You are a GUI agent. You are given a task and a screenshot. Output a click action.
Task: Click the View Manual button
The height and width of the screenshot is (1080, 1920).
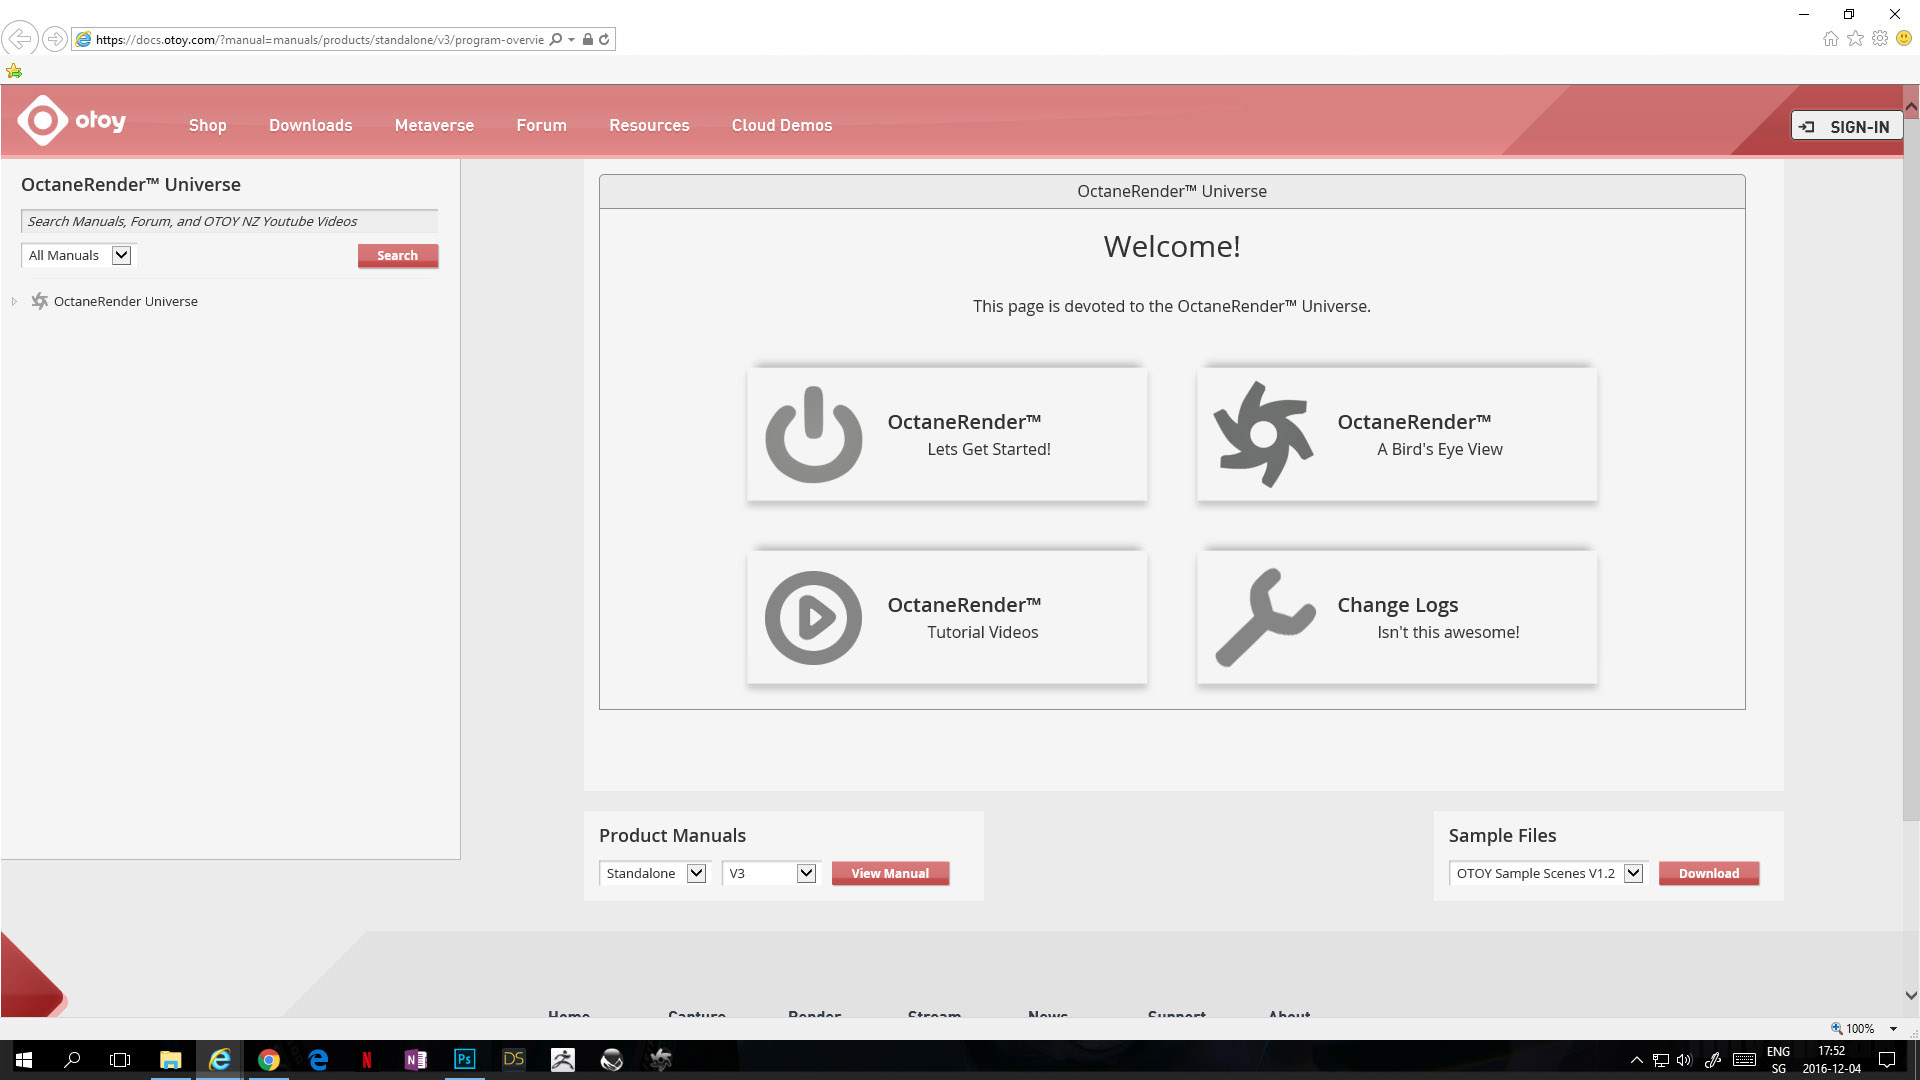(890, 873)
